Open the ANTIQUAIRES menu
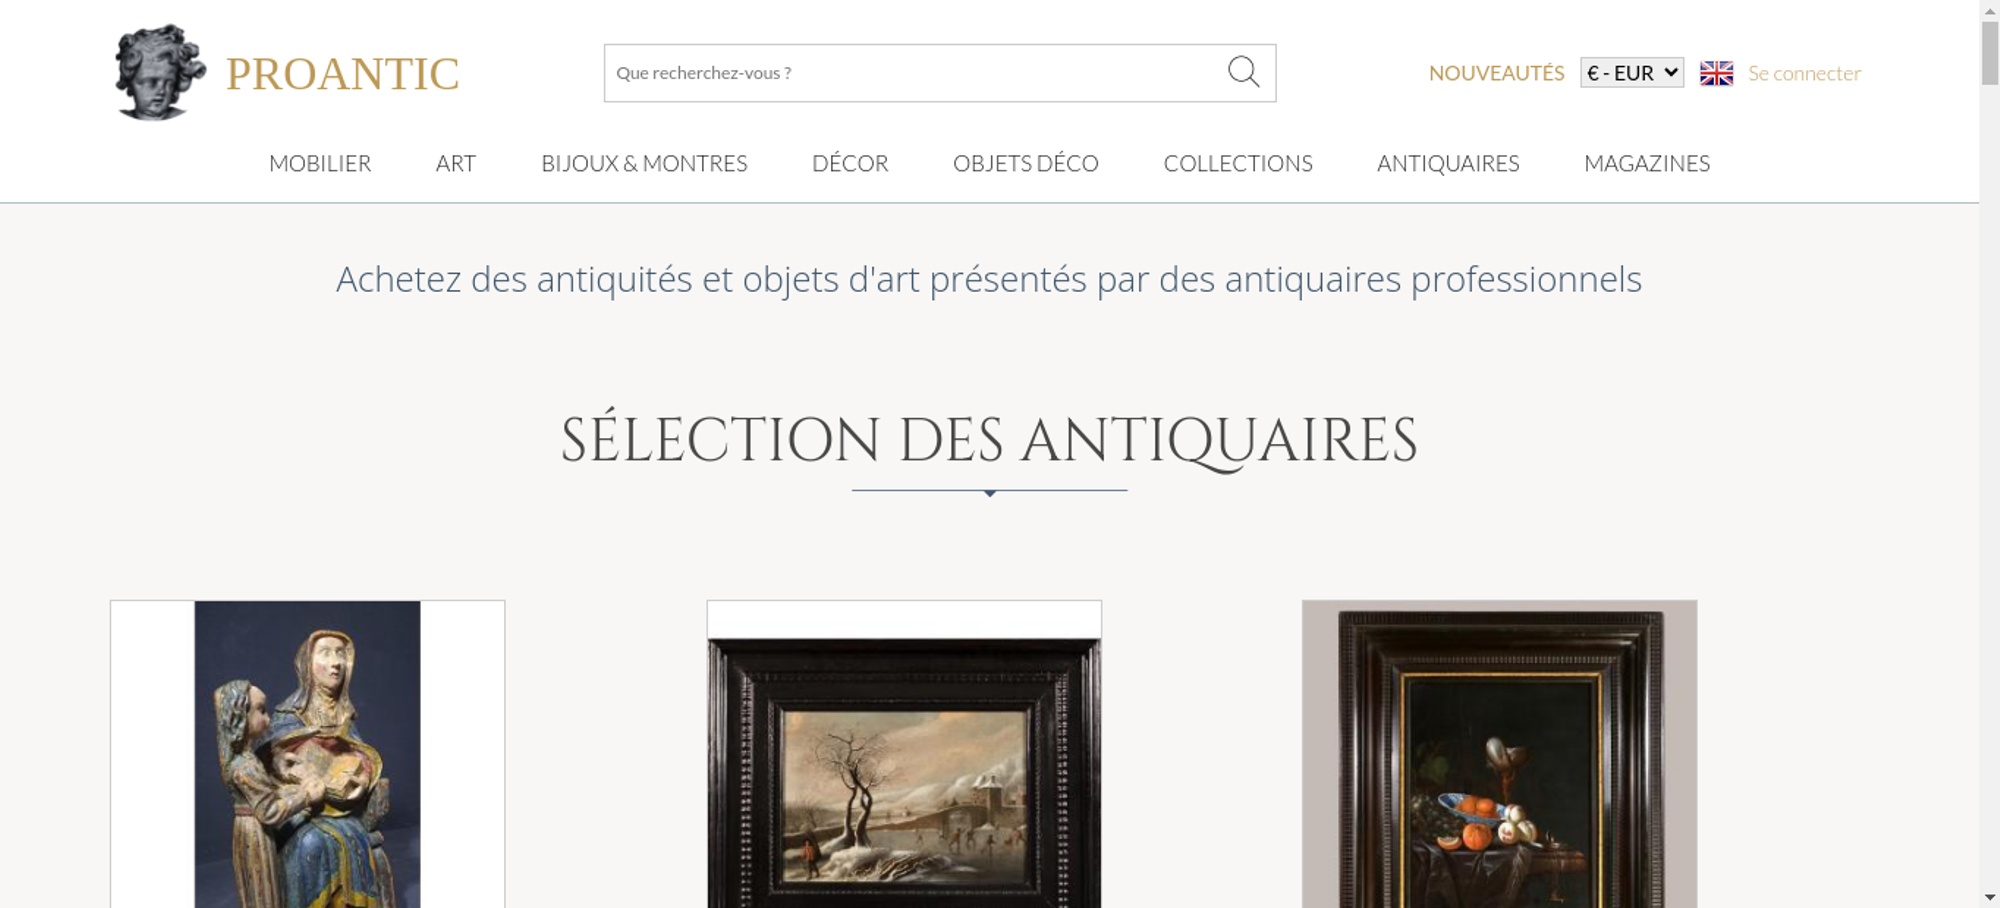 (1448, 163)
